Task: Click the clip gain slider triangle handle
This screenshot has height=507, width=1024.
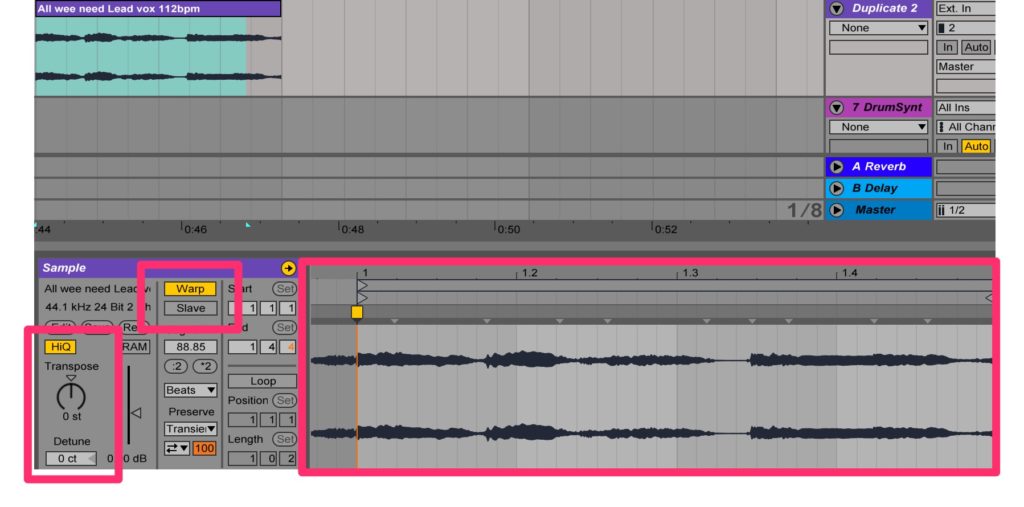Action: (x=136, y=413)
